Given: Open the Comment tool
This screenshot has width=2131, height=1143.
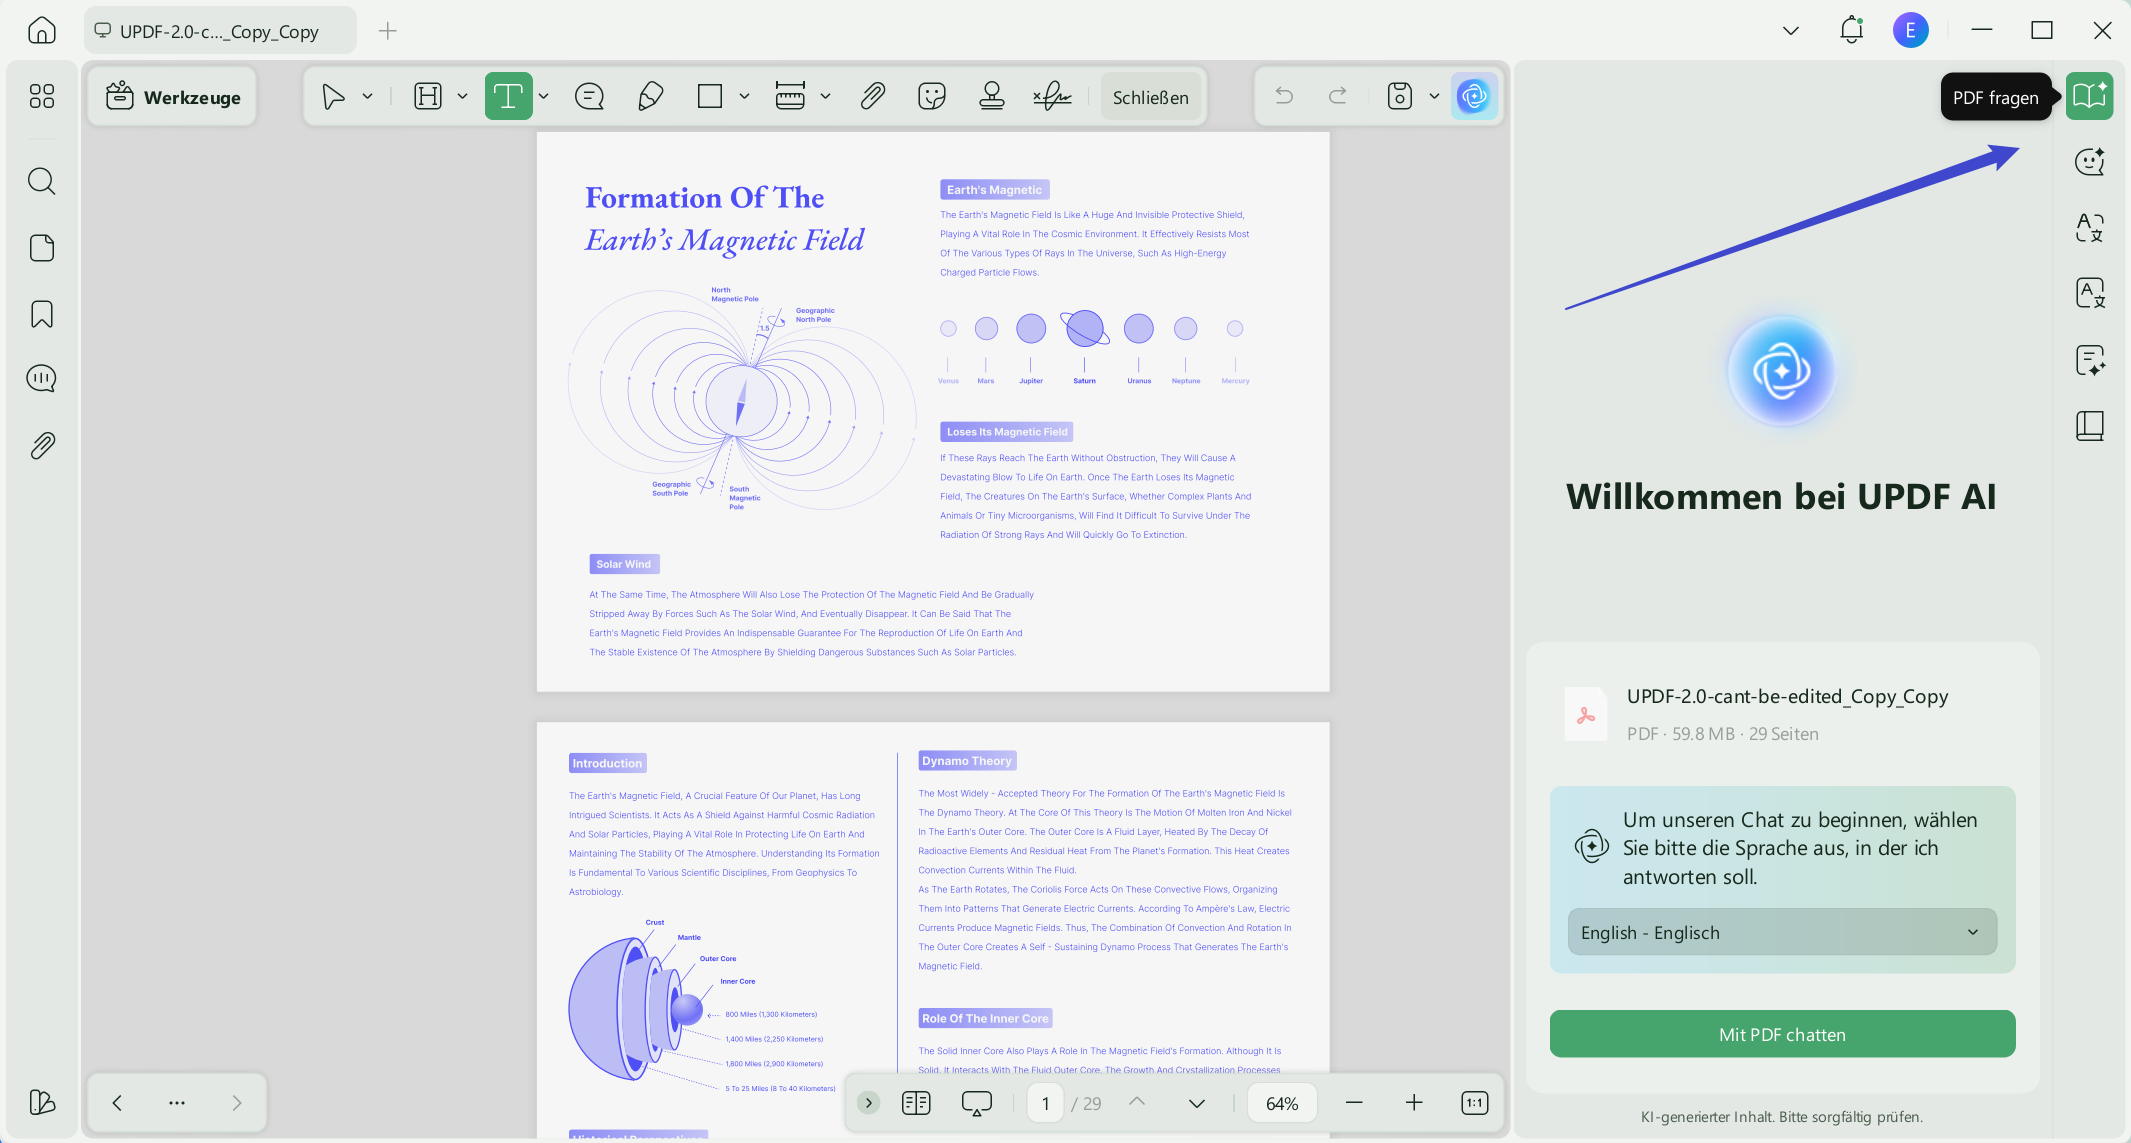Looking at the screenshot, I should [x=590, y=96].
